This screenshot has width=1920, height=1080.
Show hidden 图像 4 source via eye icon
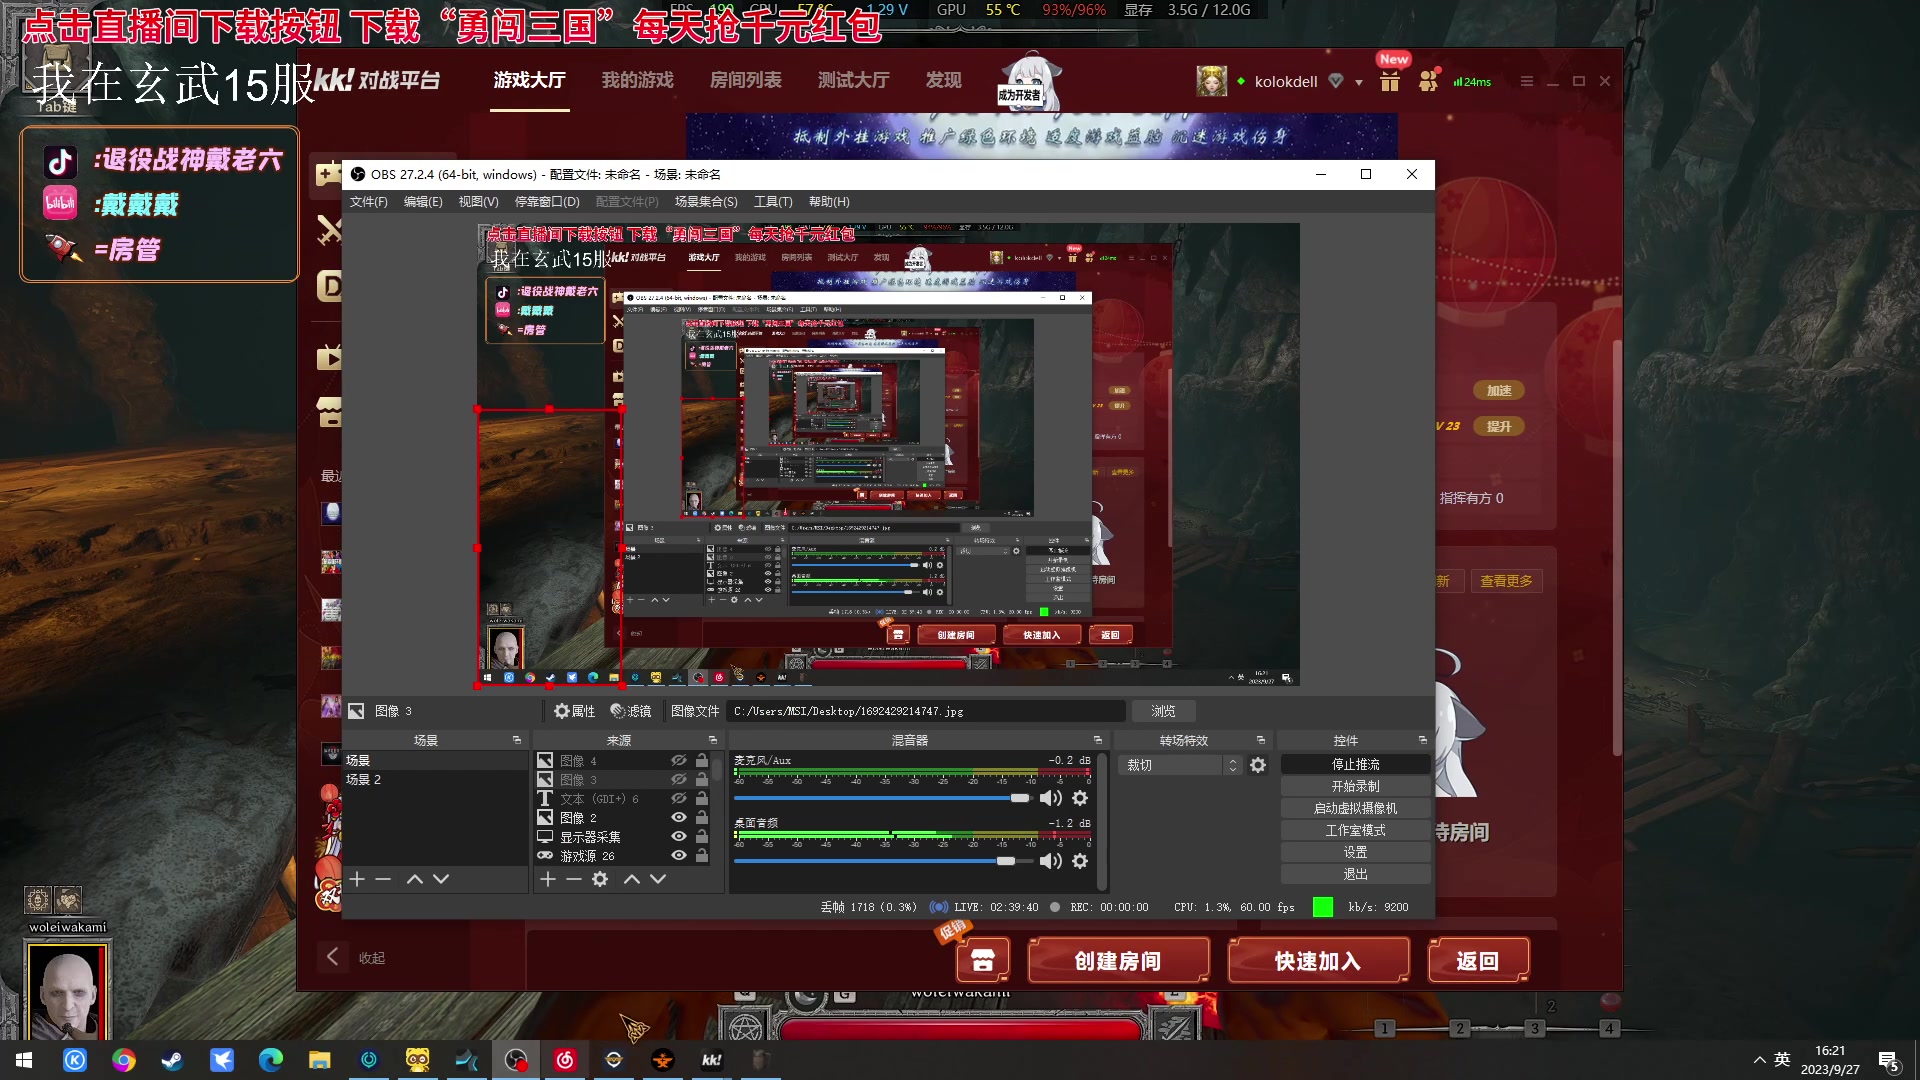679,761
